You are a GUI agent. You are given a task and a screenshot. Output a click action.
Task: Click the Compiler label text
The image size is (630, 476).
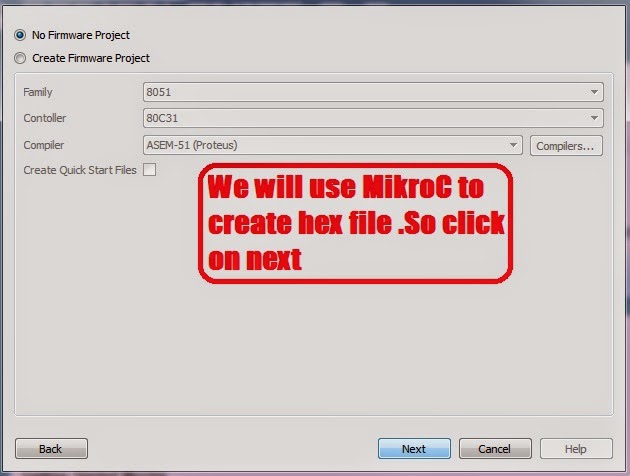click(x=43, y=145)
